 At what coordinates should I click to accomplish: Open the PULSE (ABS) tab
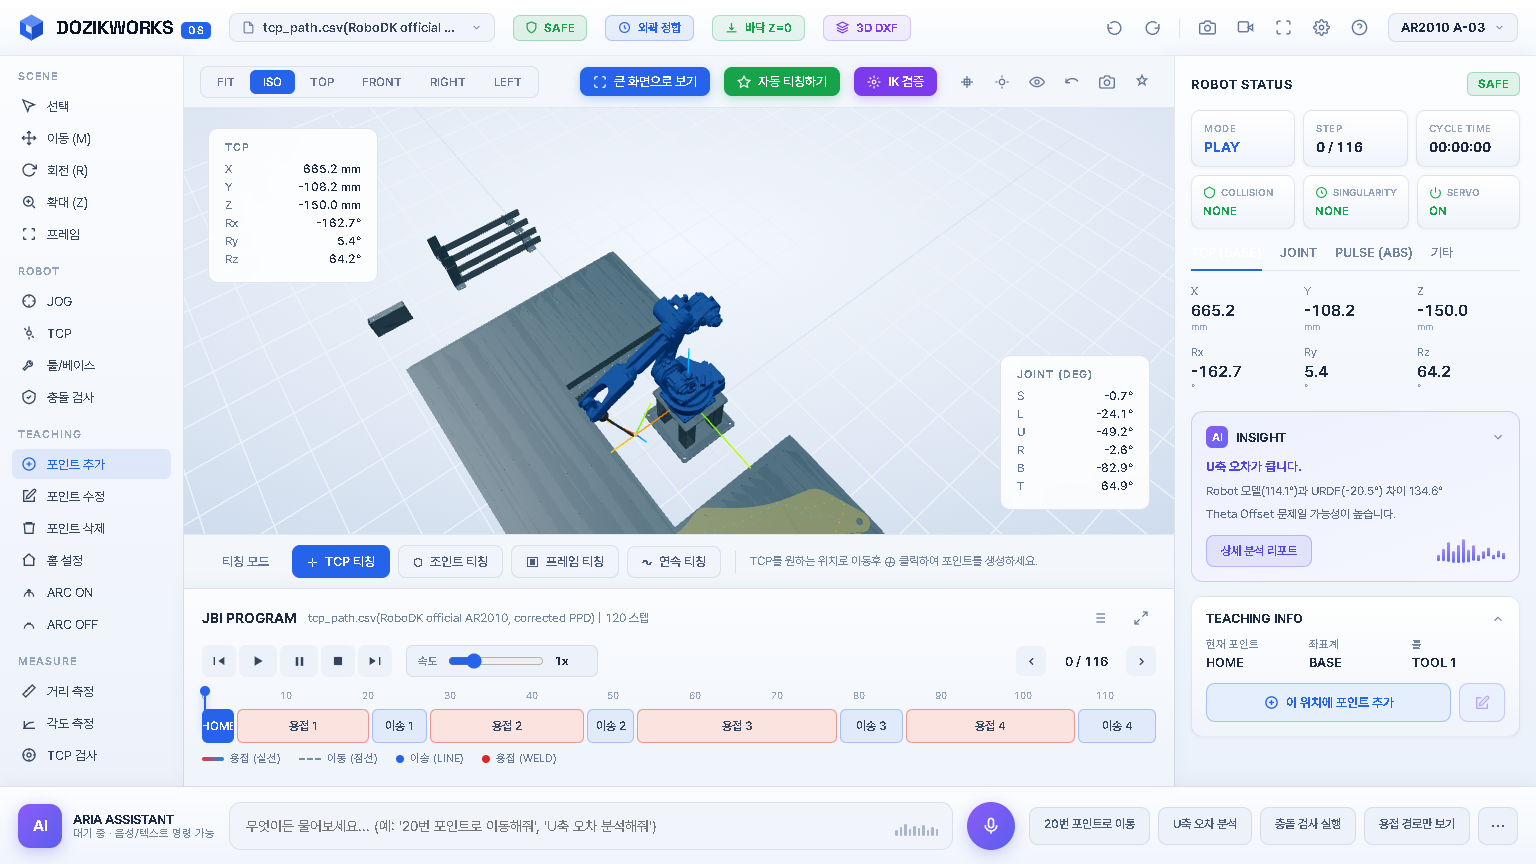pos(1374,253)
